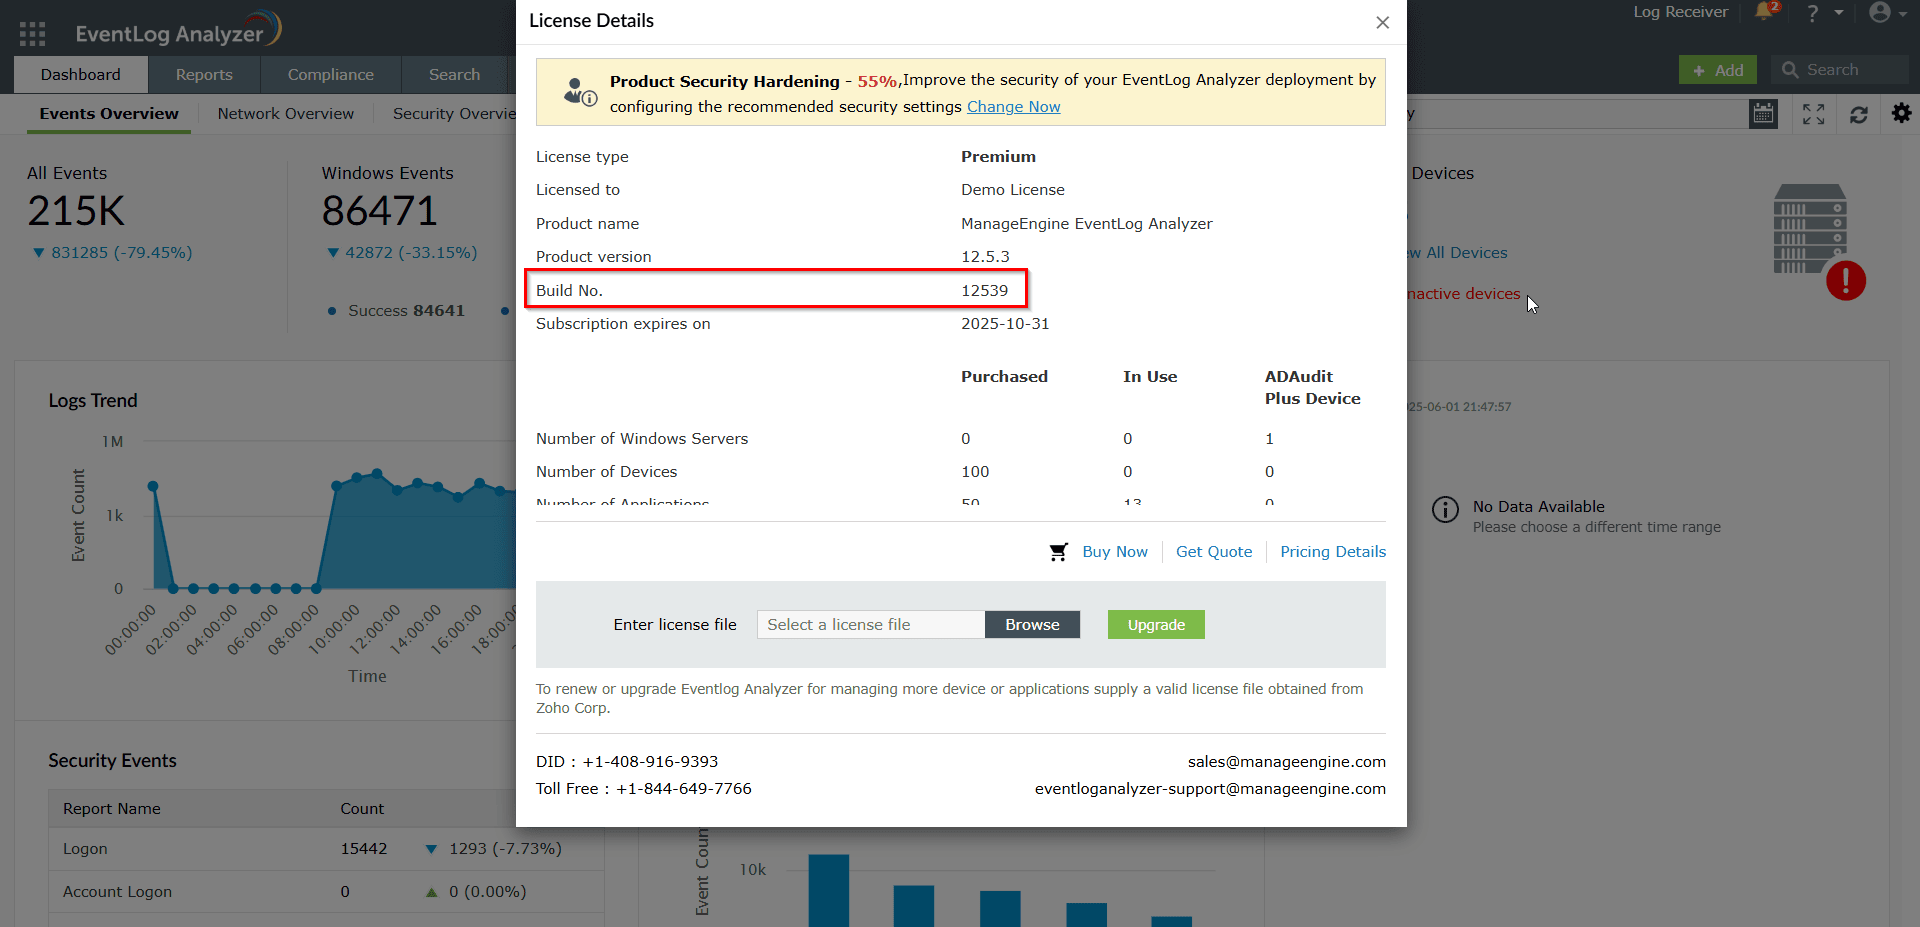Open the apps grid launcher icon
This screenshot has height=927, width=1920.
coord(32,34)
